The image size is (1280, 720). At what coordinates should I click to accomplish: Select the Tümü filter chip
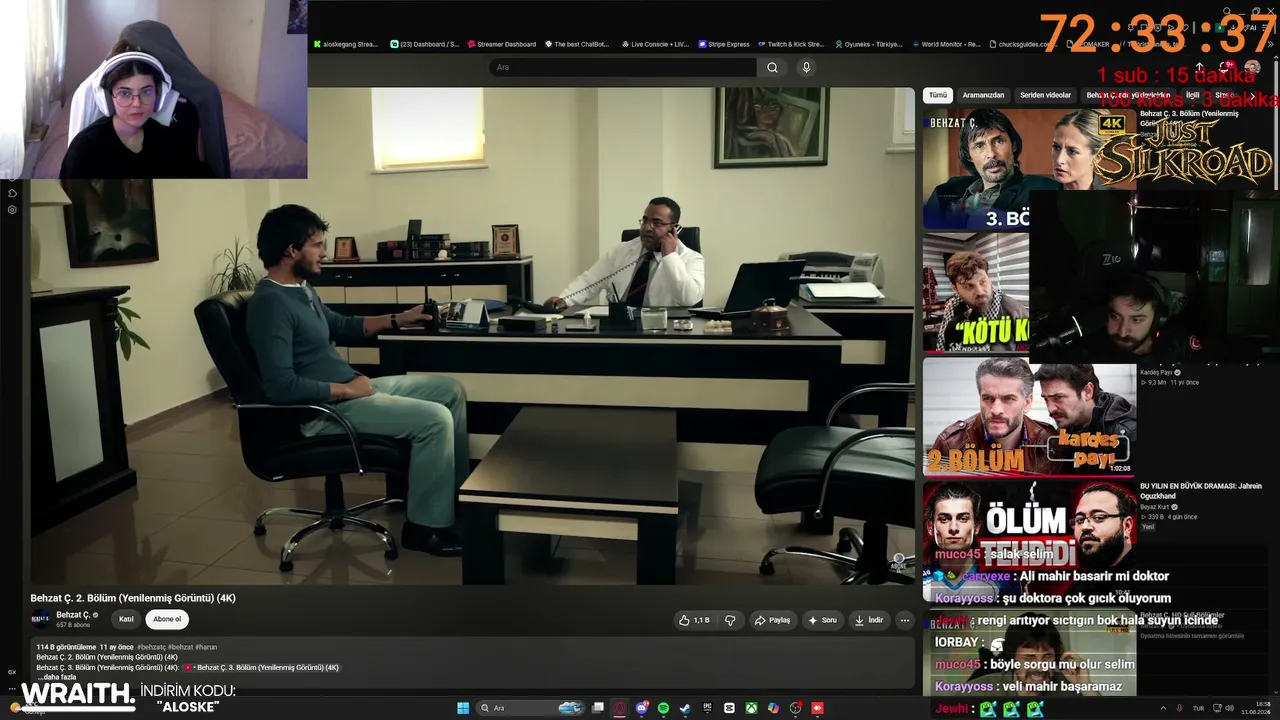[937, 95]
